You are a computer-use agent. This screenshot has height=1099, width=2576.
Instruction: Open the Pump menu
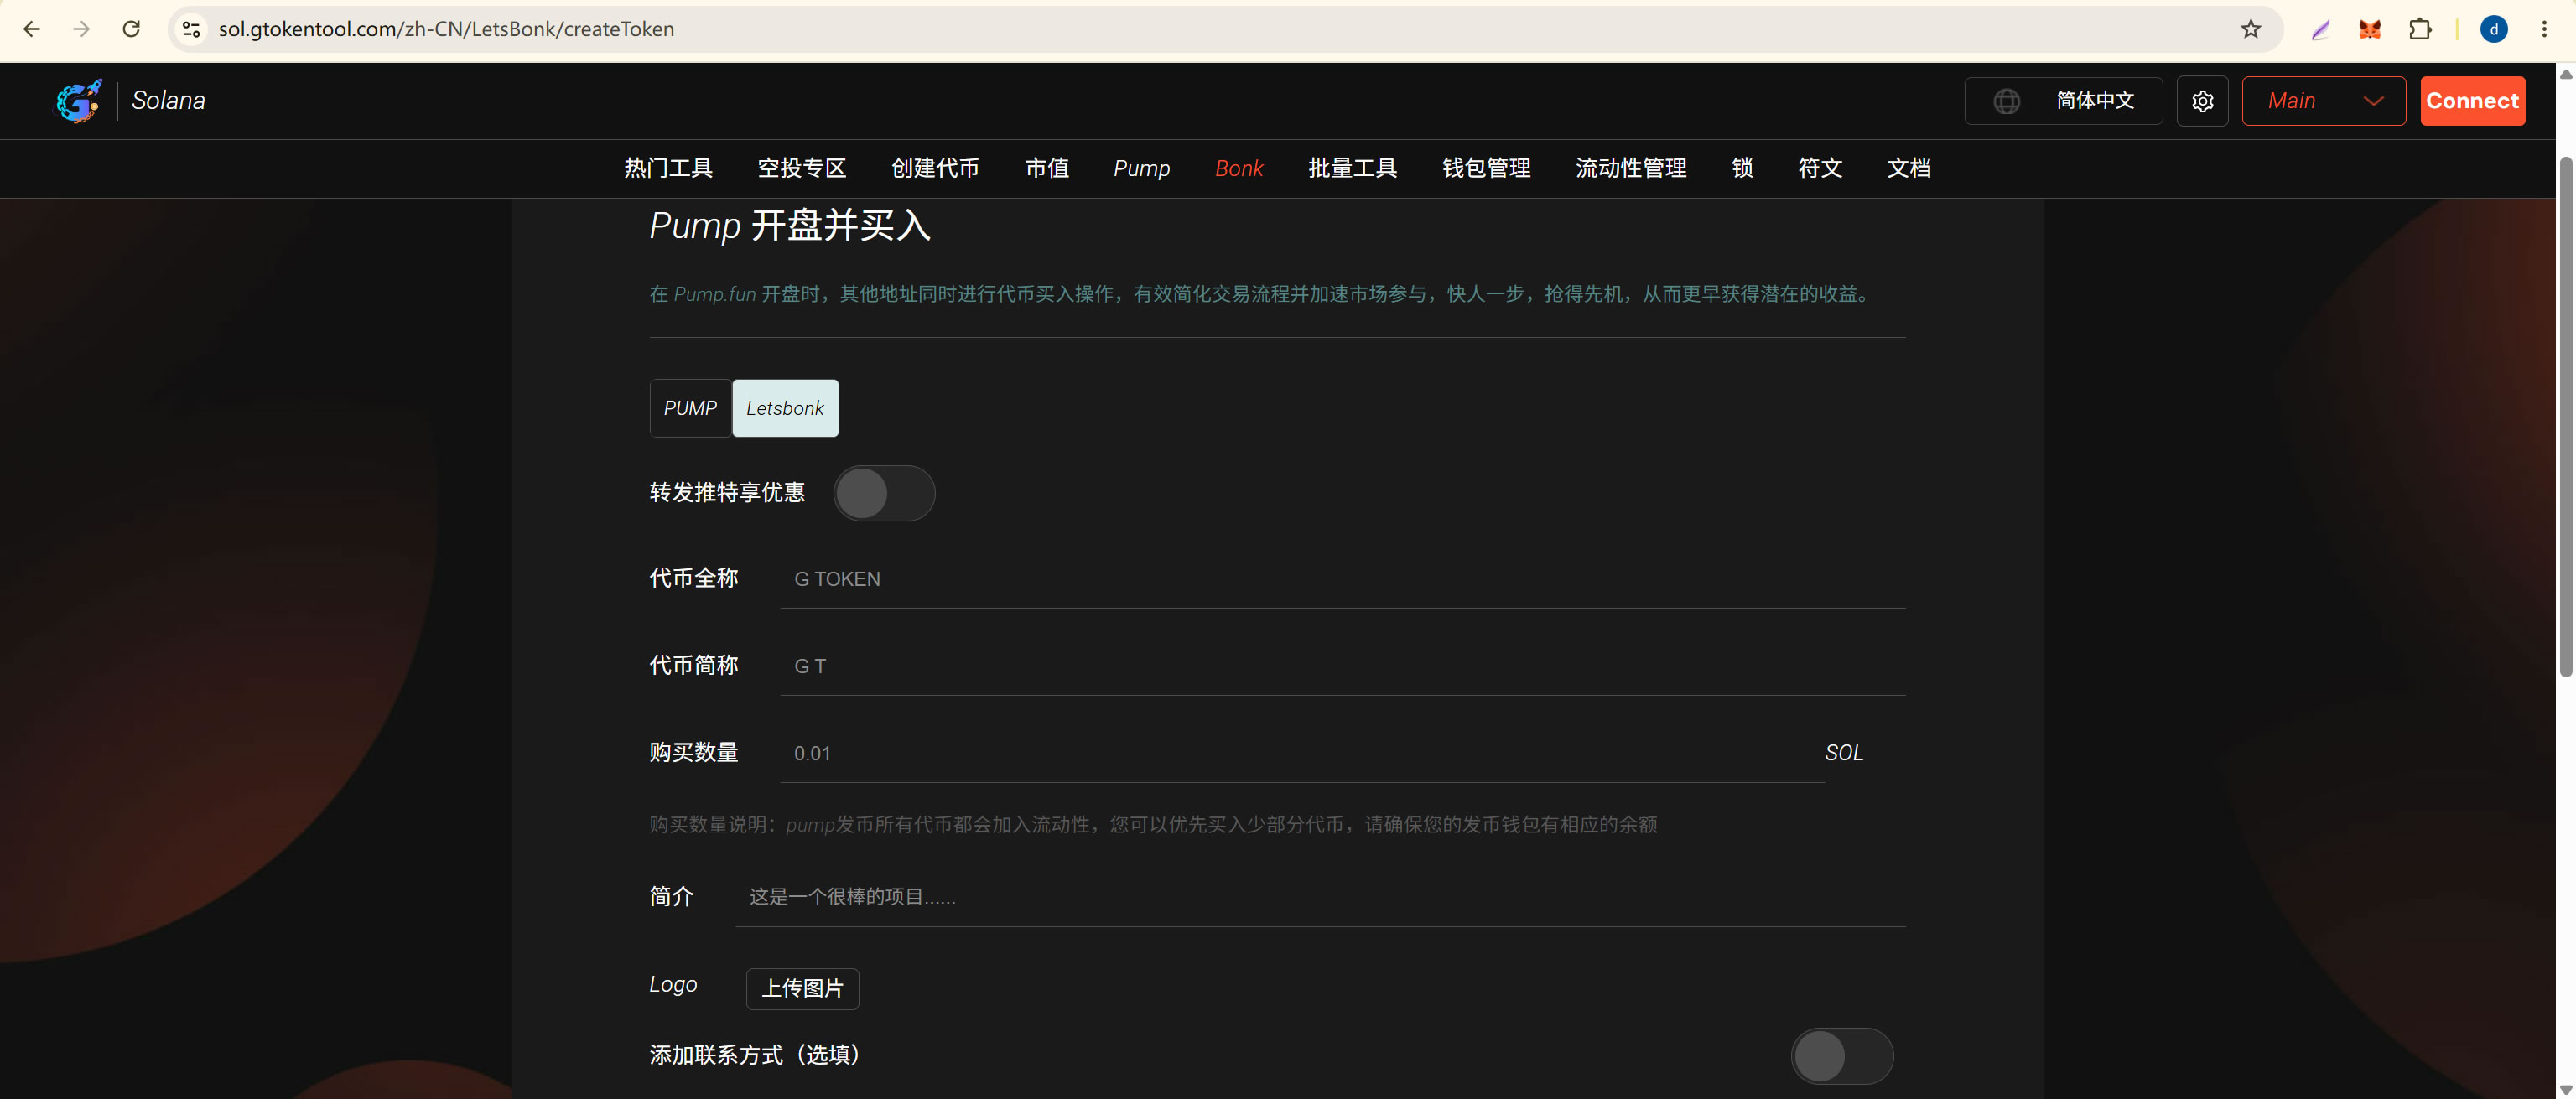coord(1141,168)
